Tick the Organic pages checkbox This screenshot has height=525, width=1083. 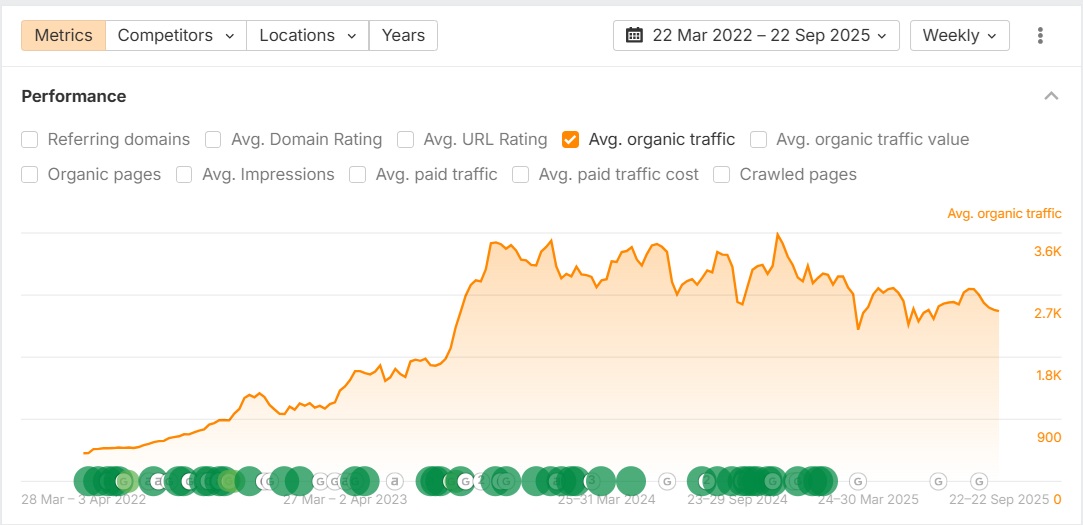point(30,175)
